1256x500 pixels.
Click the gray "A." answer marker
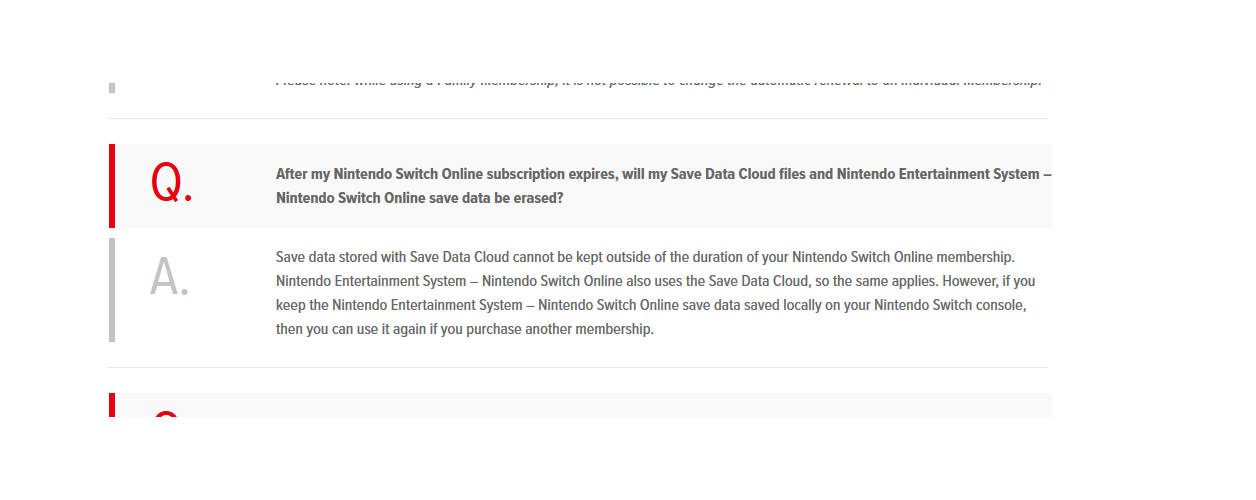pos(169,277)
